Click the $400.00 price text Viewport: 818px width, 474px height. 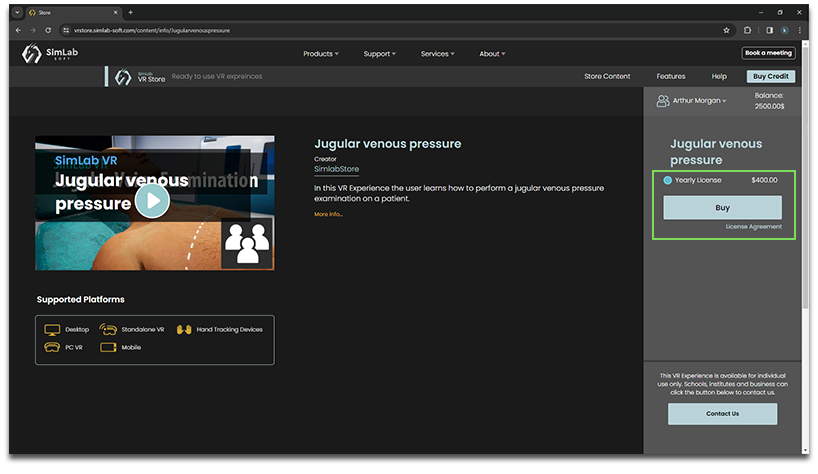(764, 180)
